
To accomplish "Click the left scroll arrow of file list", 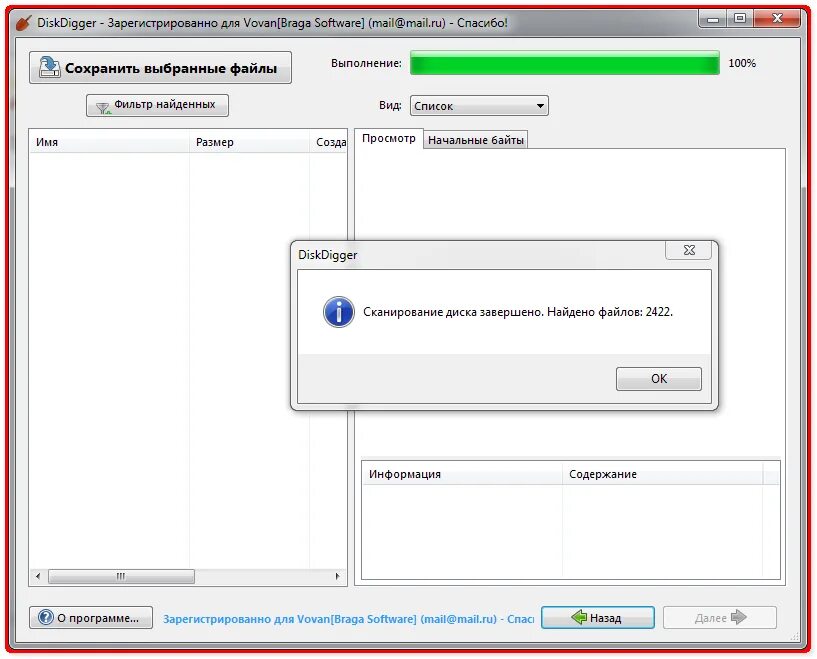I will [x=38, y=576].
